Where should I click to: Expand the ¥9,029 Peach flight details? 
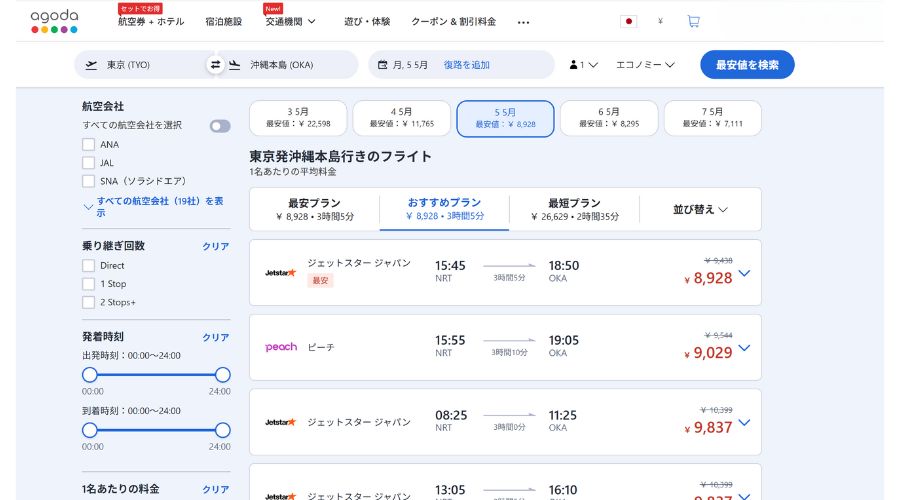pos(744,348)
